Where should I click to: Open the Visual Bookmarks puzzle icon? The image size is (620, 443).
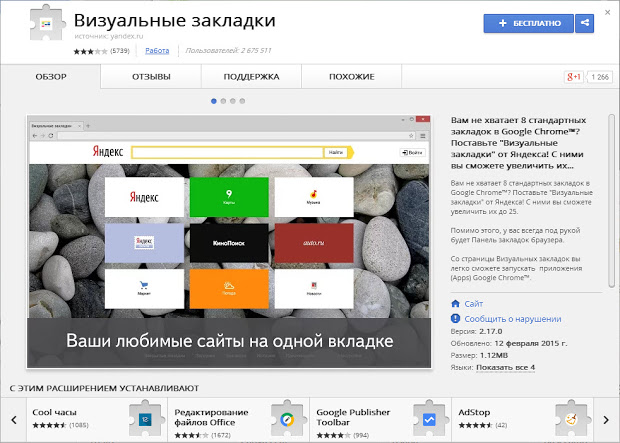pos(47,23)
